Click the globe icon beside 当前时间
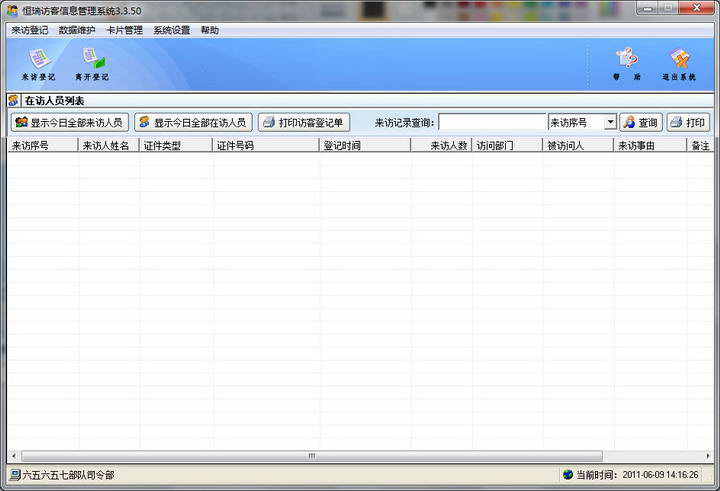 tap(568, 474)
